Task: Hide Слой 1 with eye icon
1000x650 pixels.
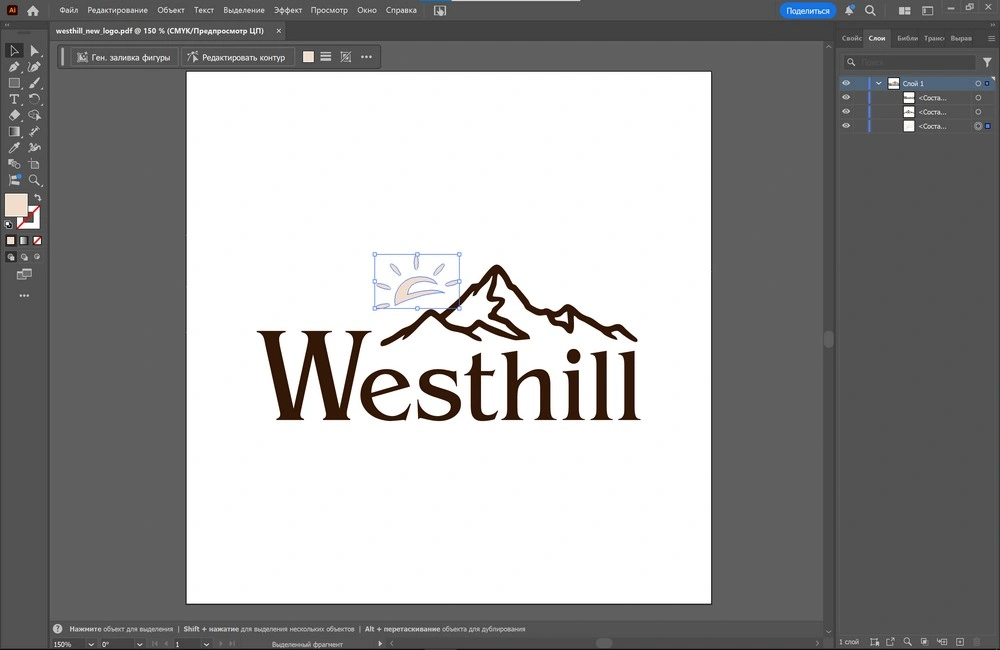Action: 846,84
